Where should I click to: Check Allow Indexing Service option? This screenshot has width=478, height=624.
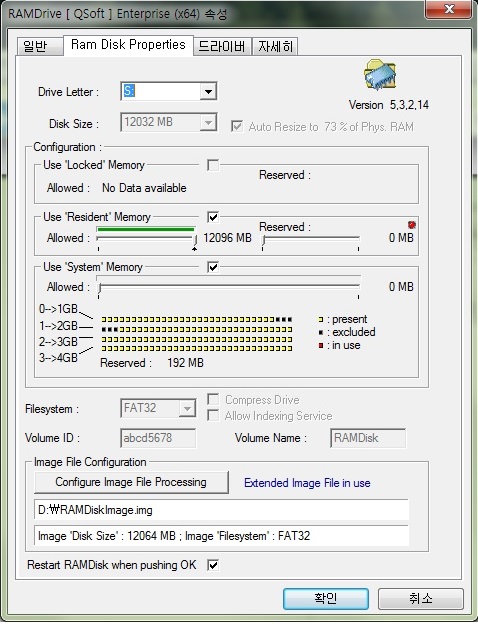[x=213, y=415]
